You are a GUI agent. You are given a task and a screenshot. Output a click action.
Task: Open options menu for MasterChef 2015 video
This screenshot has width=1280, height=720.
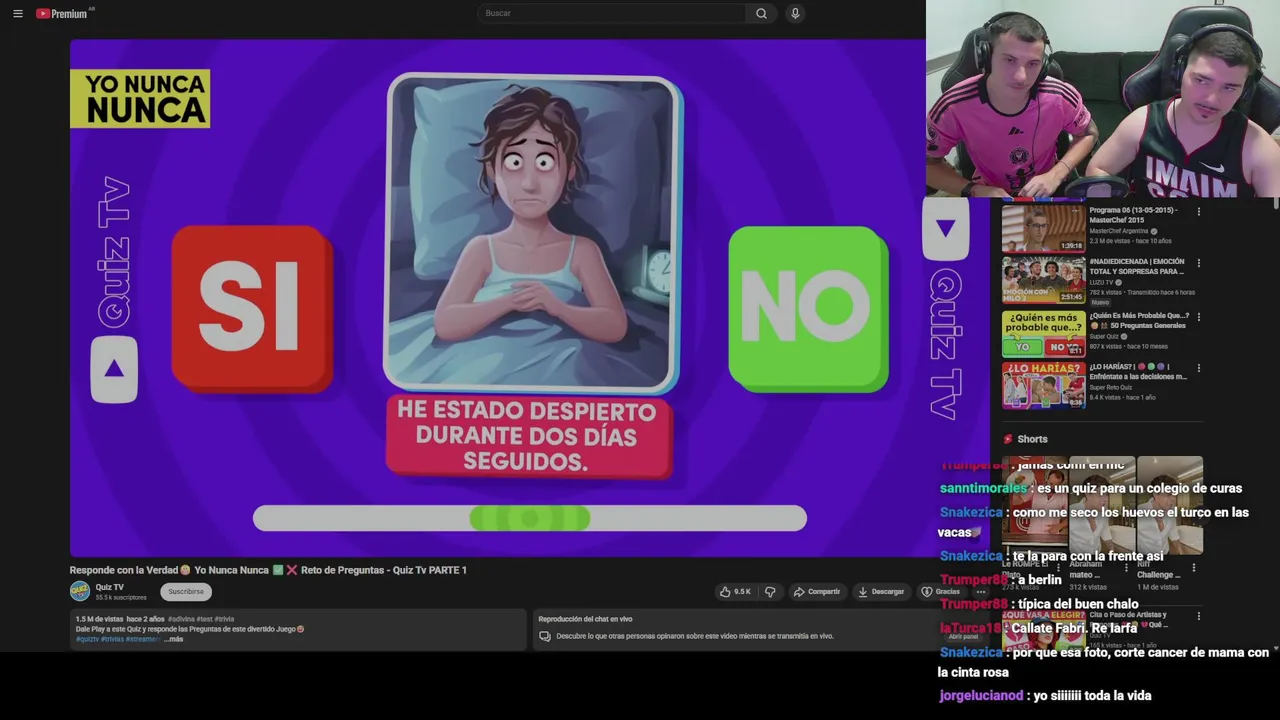coord(1198,212)
